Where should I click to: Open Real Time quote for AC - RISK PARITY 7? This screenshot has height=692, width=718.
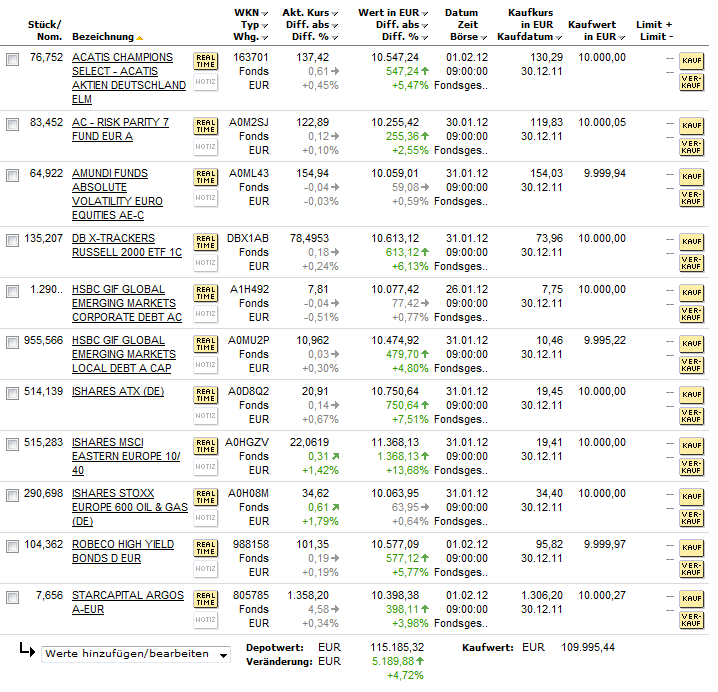point(206,126)
